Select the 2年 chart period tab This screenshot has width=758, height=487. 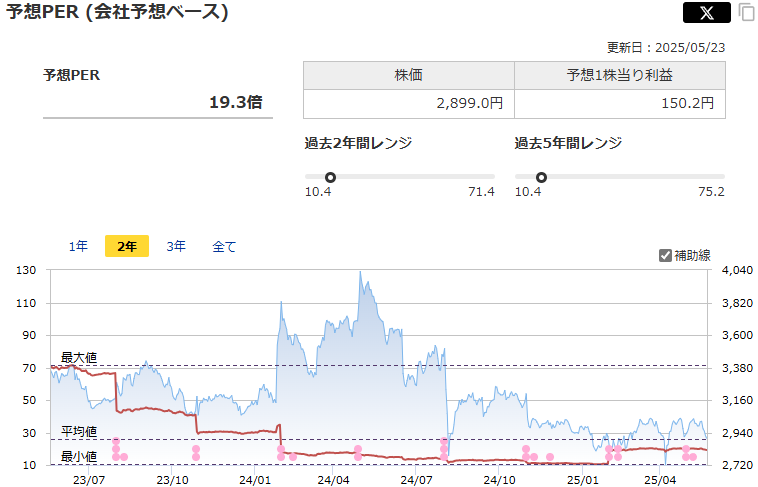pos(127,246)
